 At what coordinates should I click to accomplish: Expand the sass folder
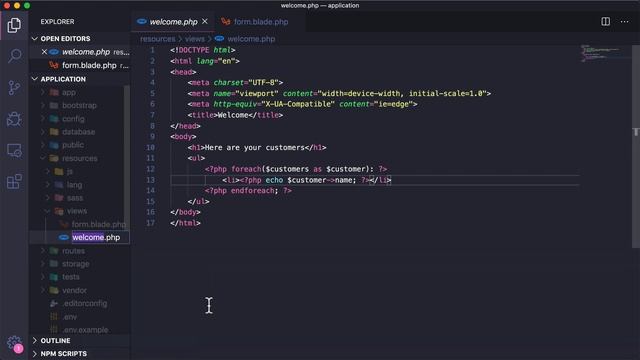77,198
